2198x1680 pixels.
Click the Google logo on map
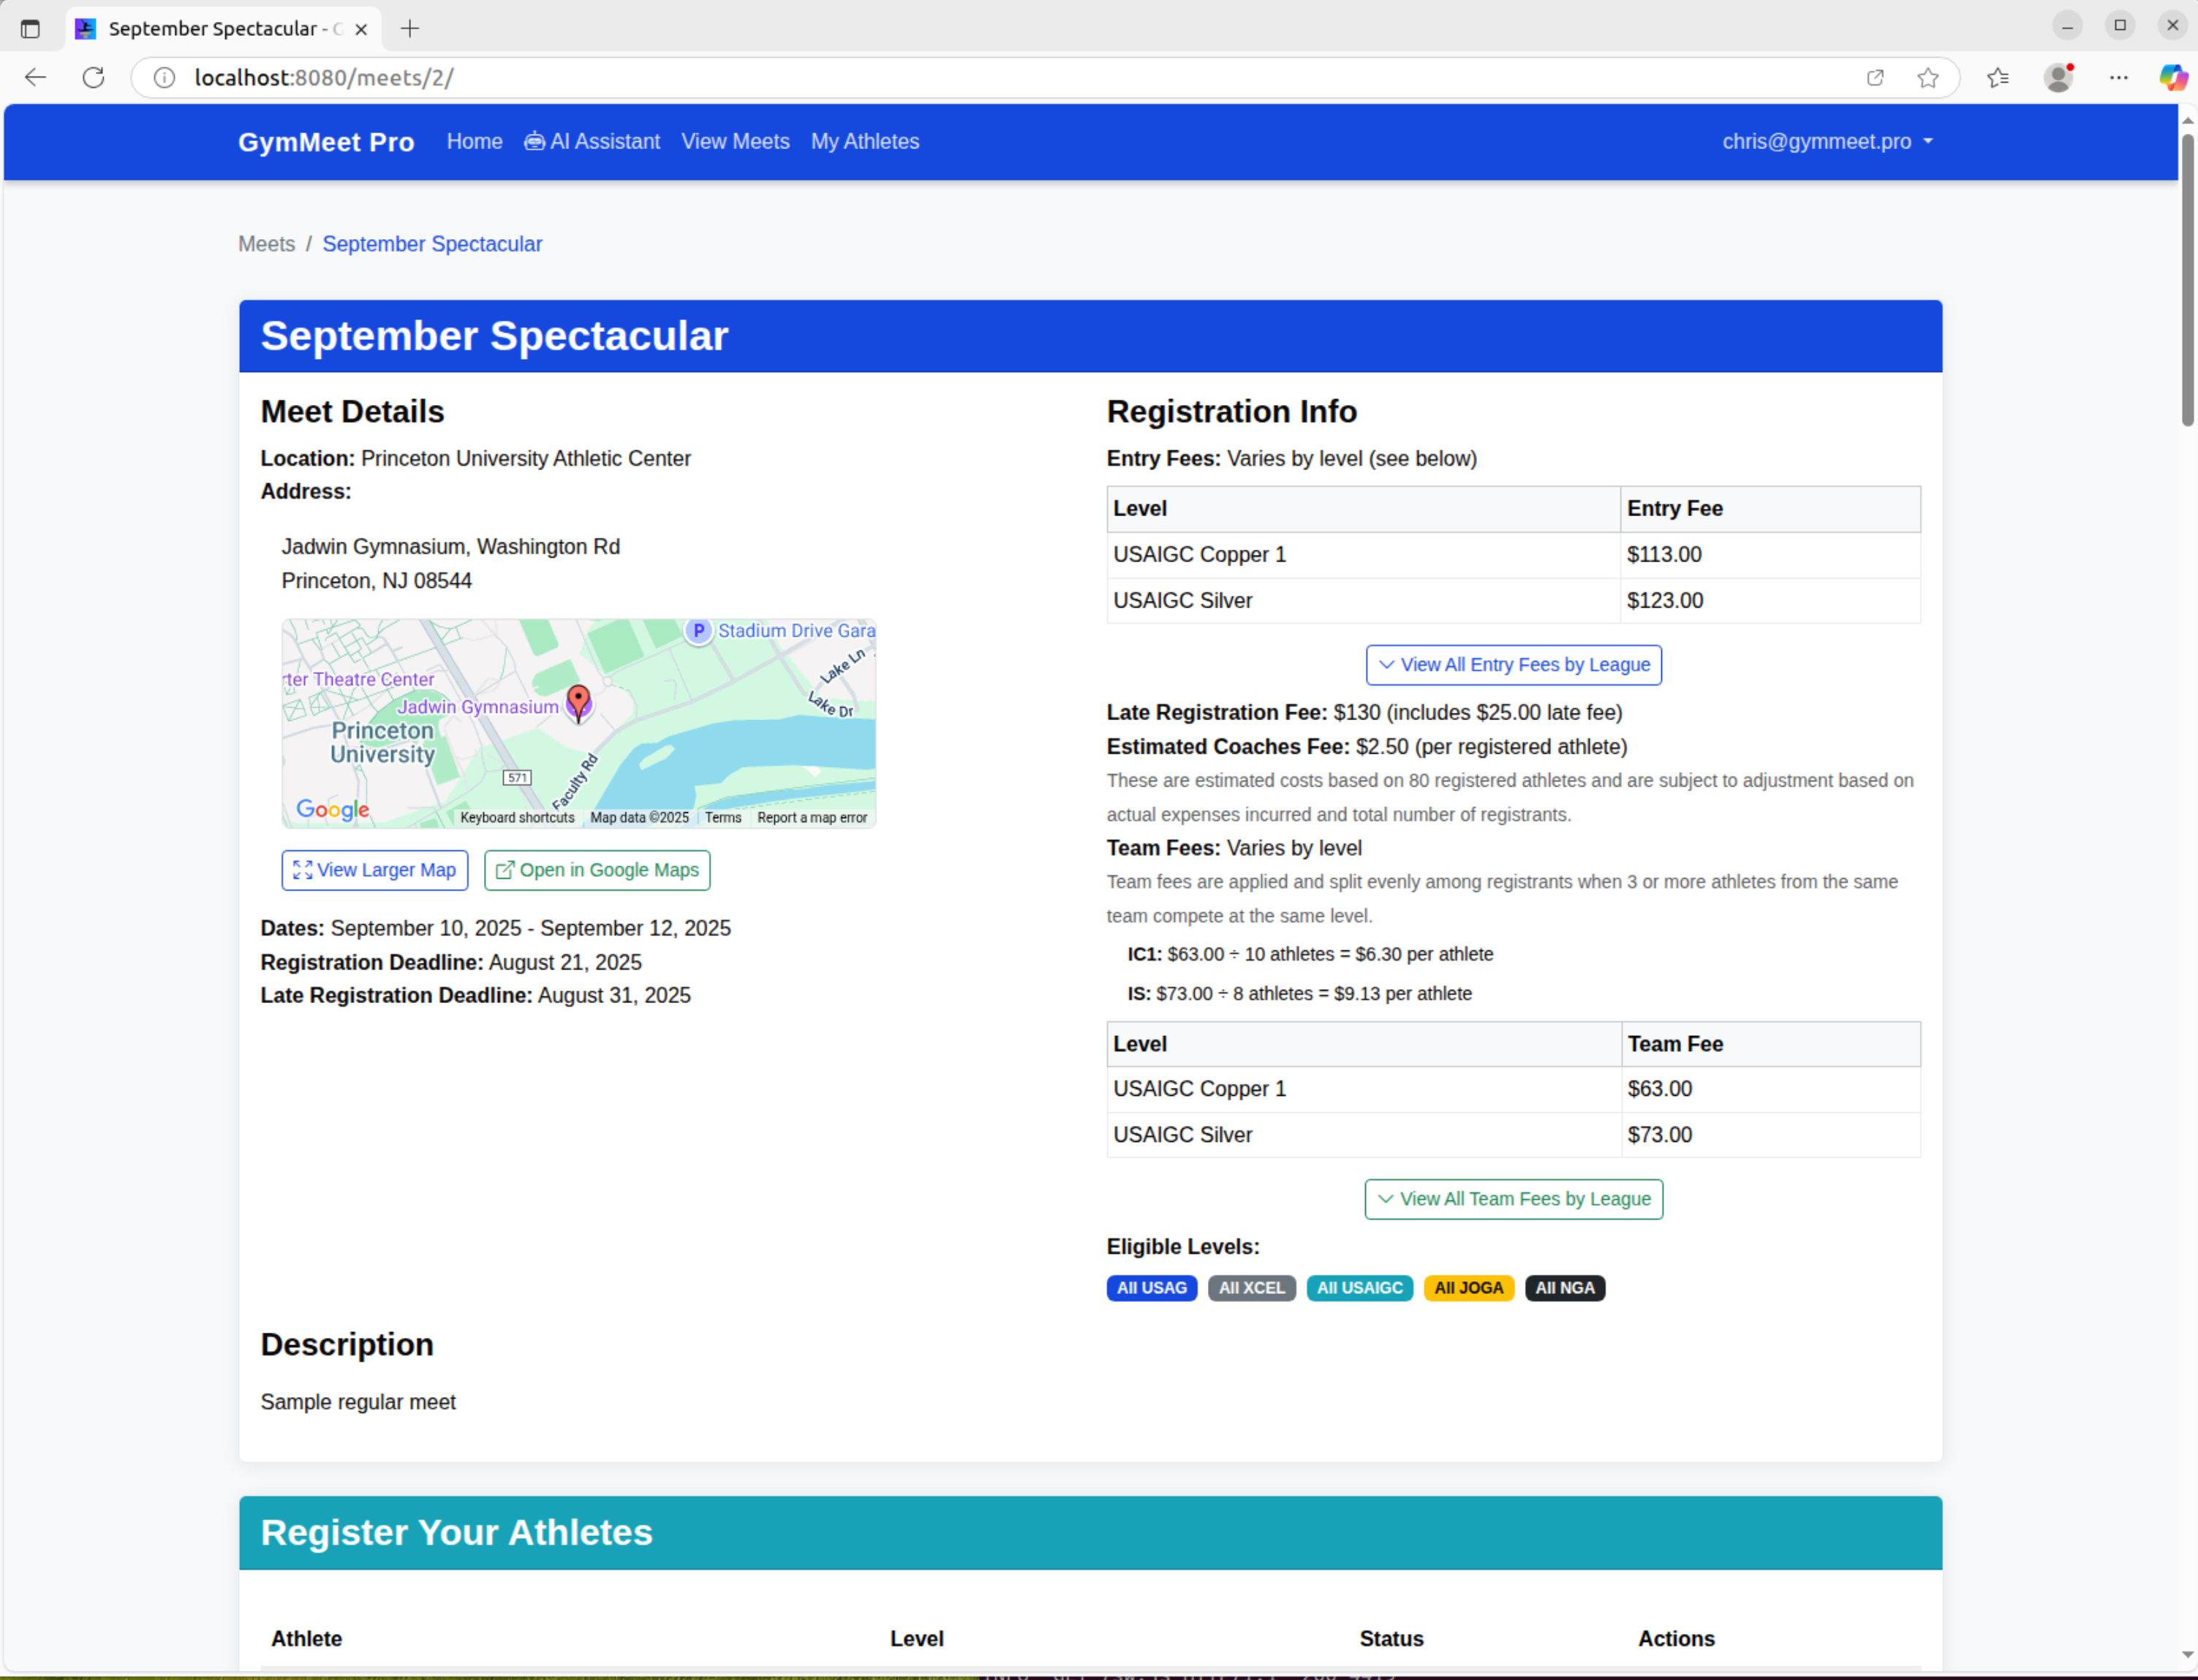(333, 809)
